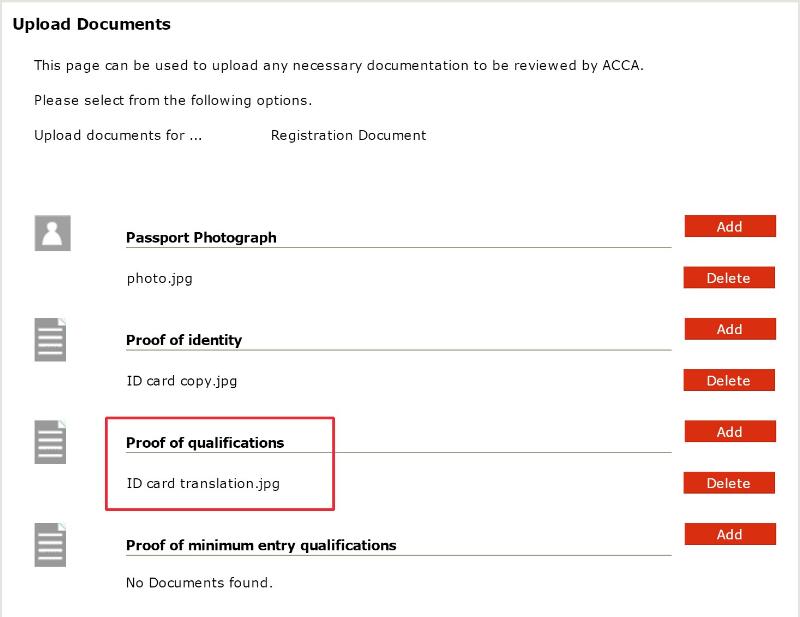Screen dimensions: 800x617
Task: Click the Proof of minimum entry qualifications heading
Action: pos(261,545)
